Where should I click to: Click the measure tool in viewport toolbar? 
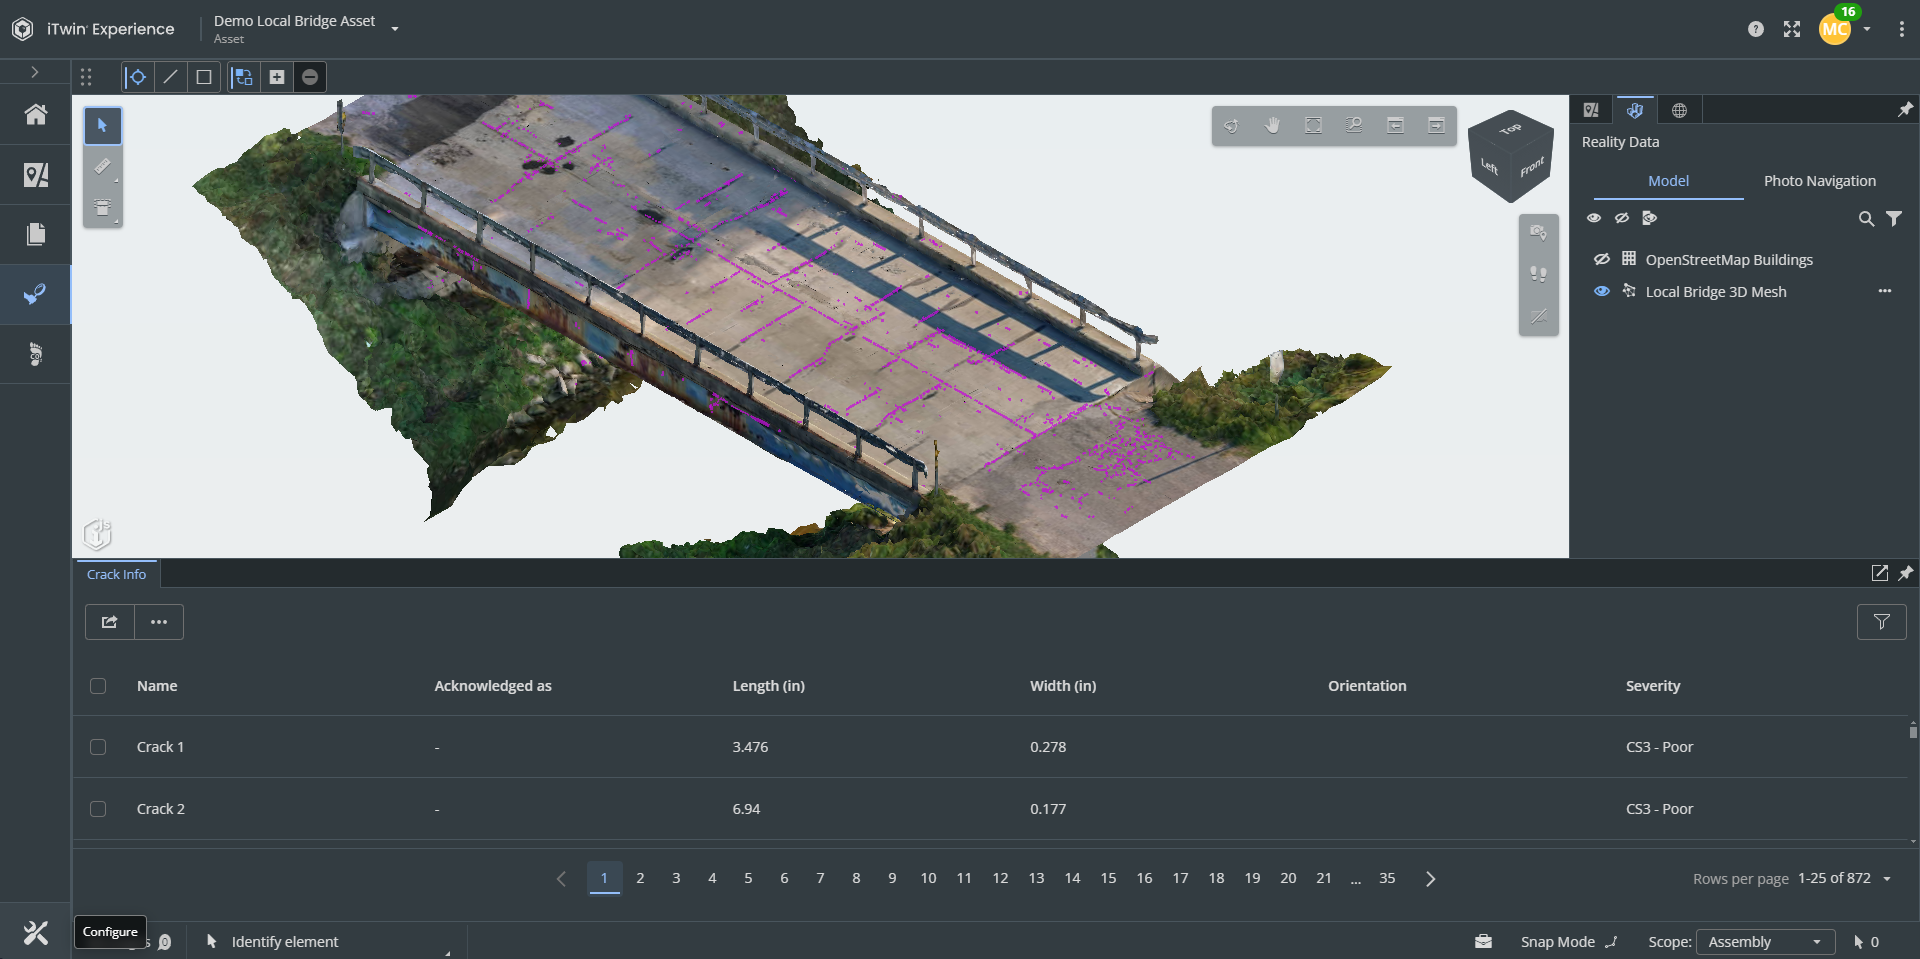(x=102, y=167)
